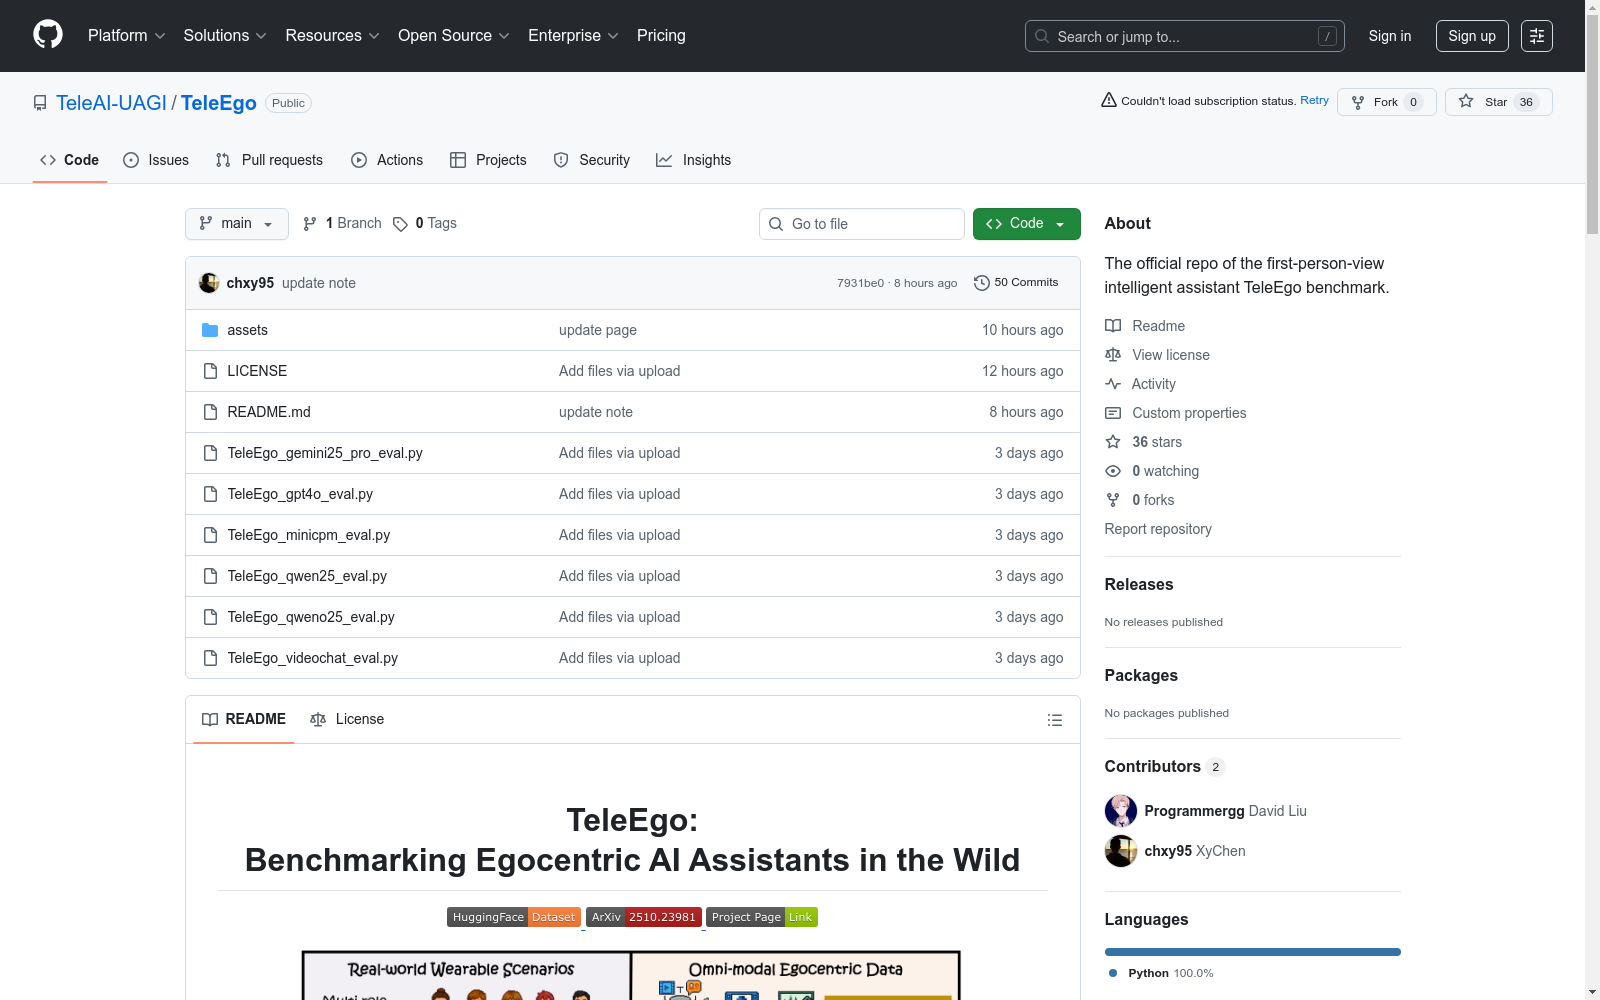The height and width of the screenshot is (1000, 1600).
Task: Open chxy95 avatar in latest commit row
Action: coord(209,283)
